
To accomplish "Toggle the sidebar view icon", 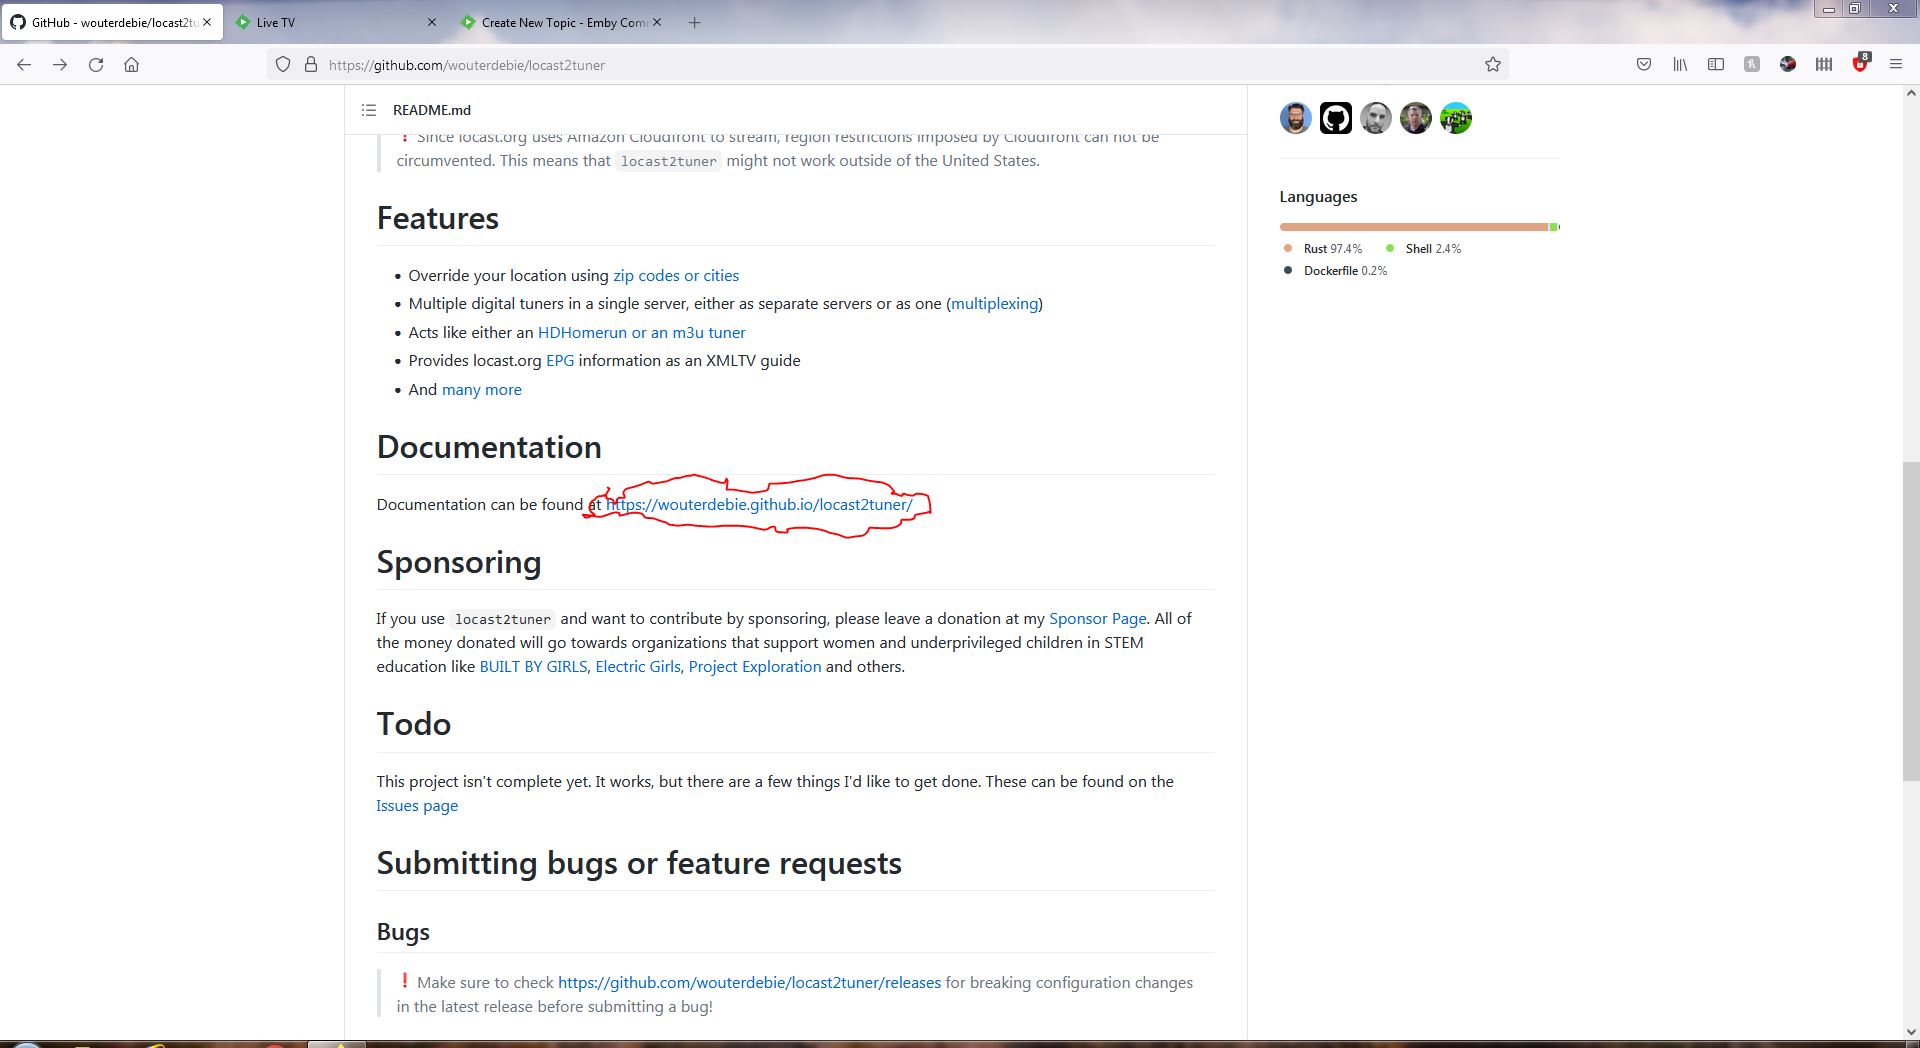I will (x=1715, y=64).
